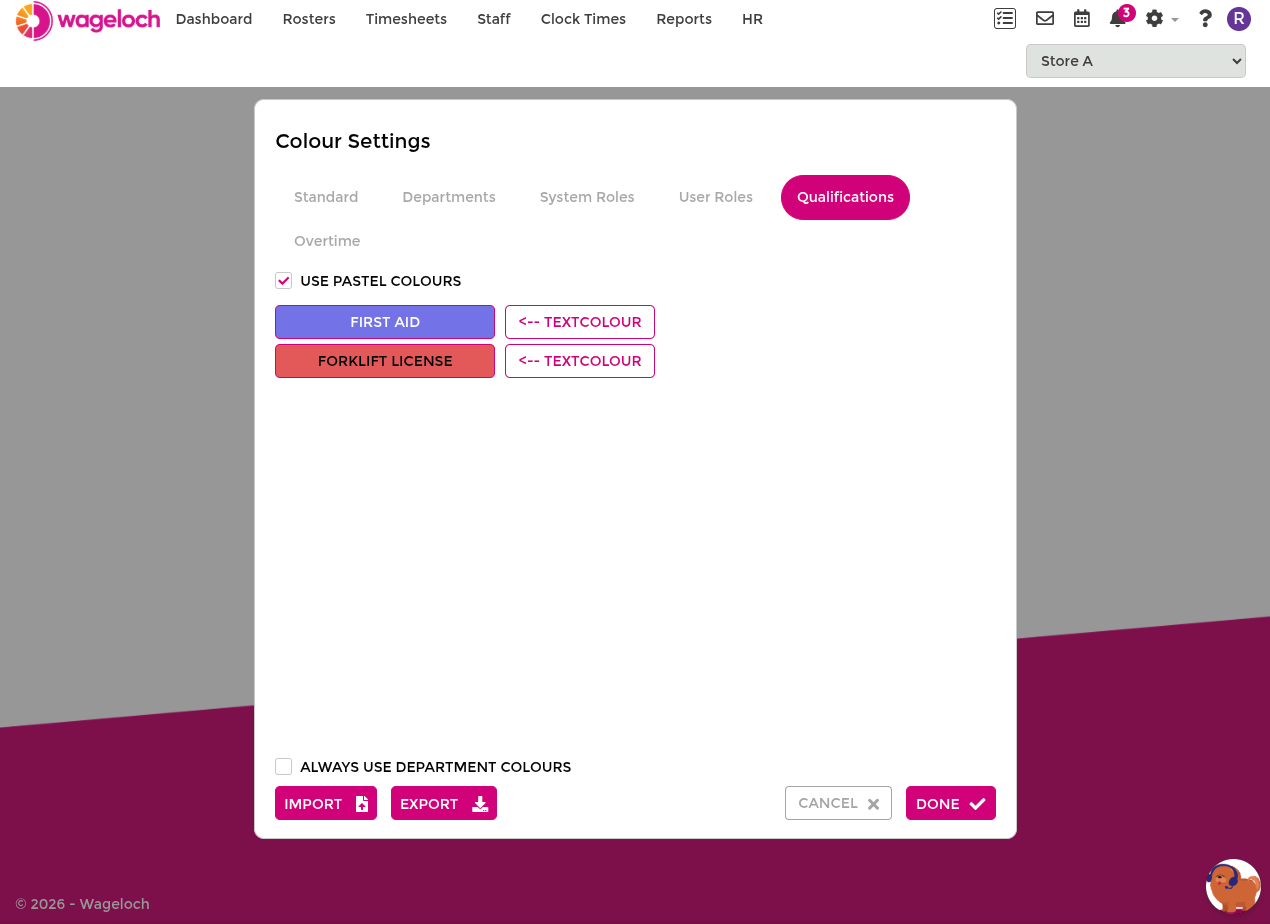
Task: Open the Staff menu
Action: 494,19
